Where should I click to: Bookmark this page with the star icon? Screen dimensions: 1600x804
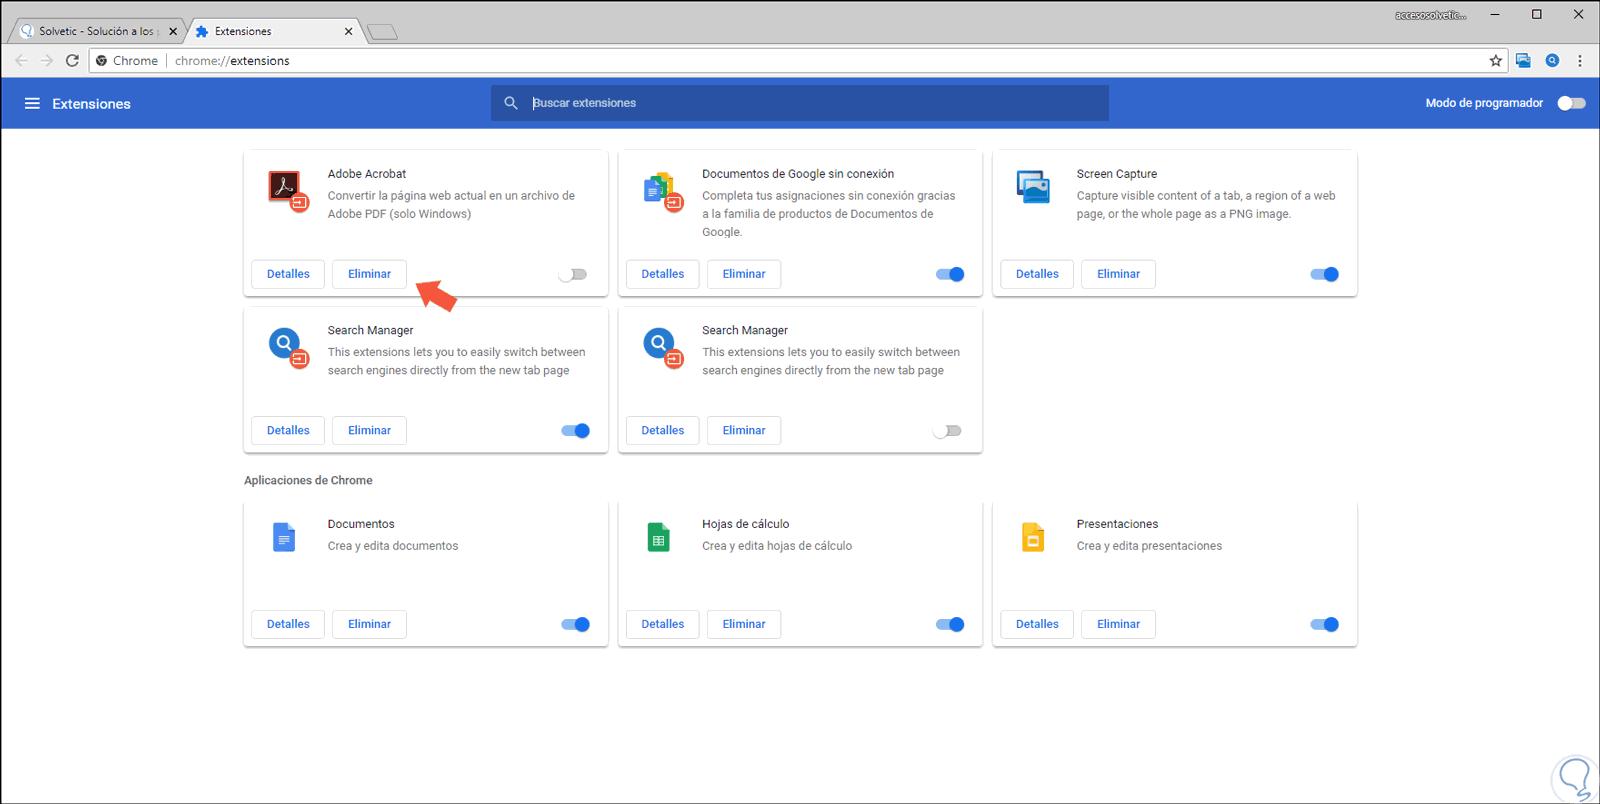click(1496, 61)
